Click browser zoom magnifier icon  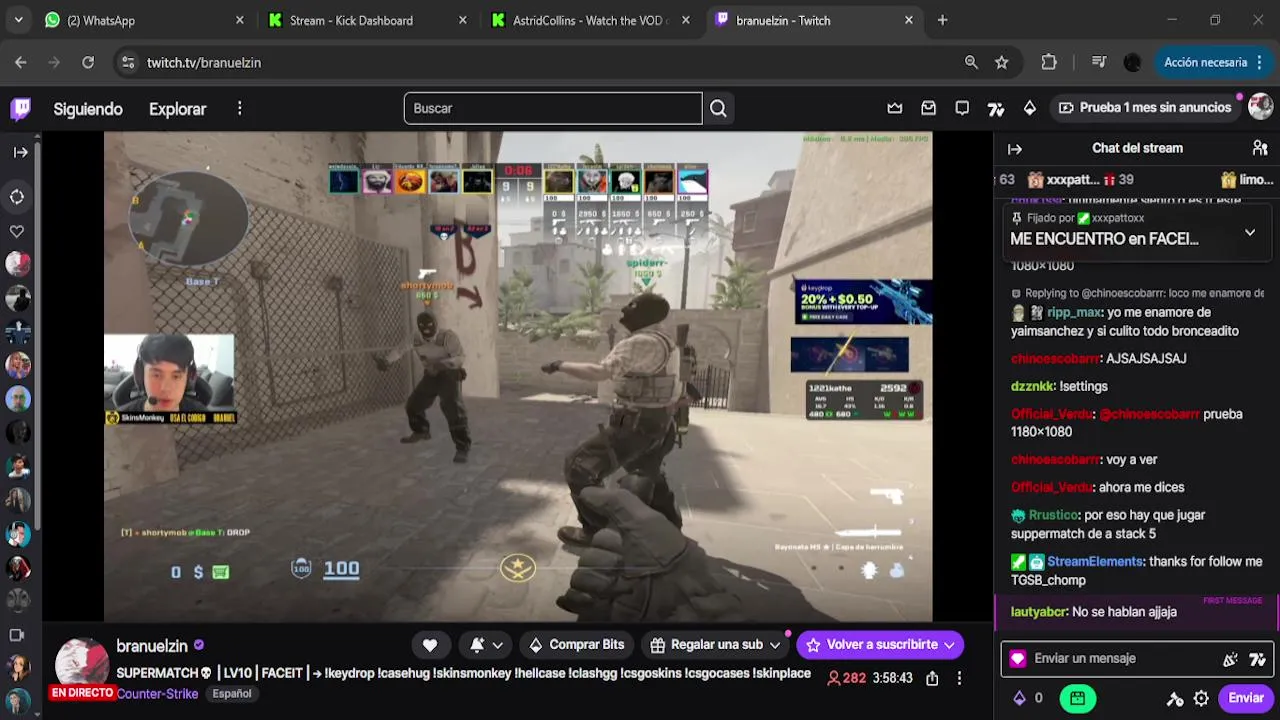pyautogui.click(x=971, y=62)
